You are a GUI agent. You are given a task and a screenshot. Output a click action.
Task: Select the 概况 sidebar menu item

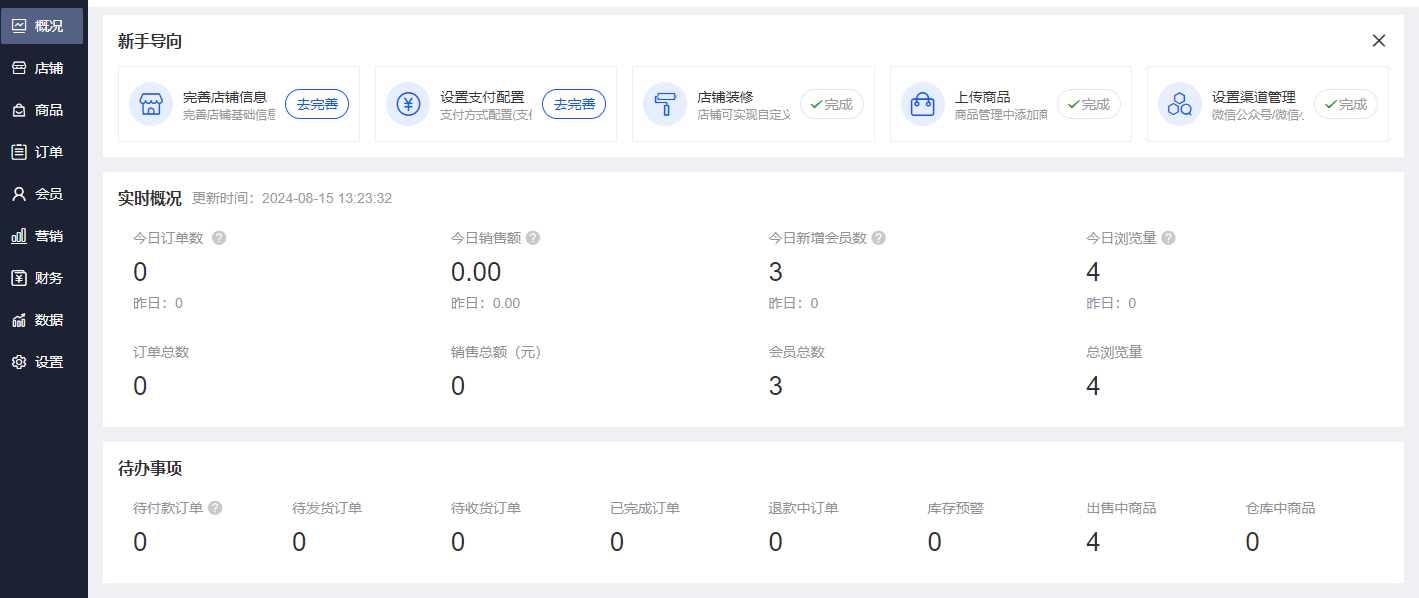pos(44,25)
